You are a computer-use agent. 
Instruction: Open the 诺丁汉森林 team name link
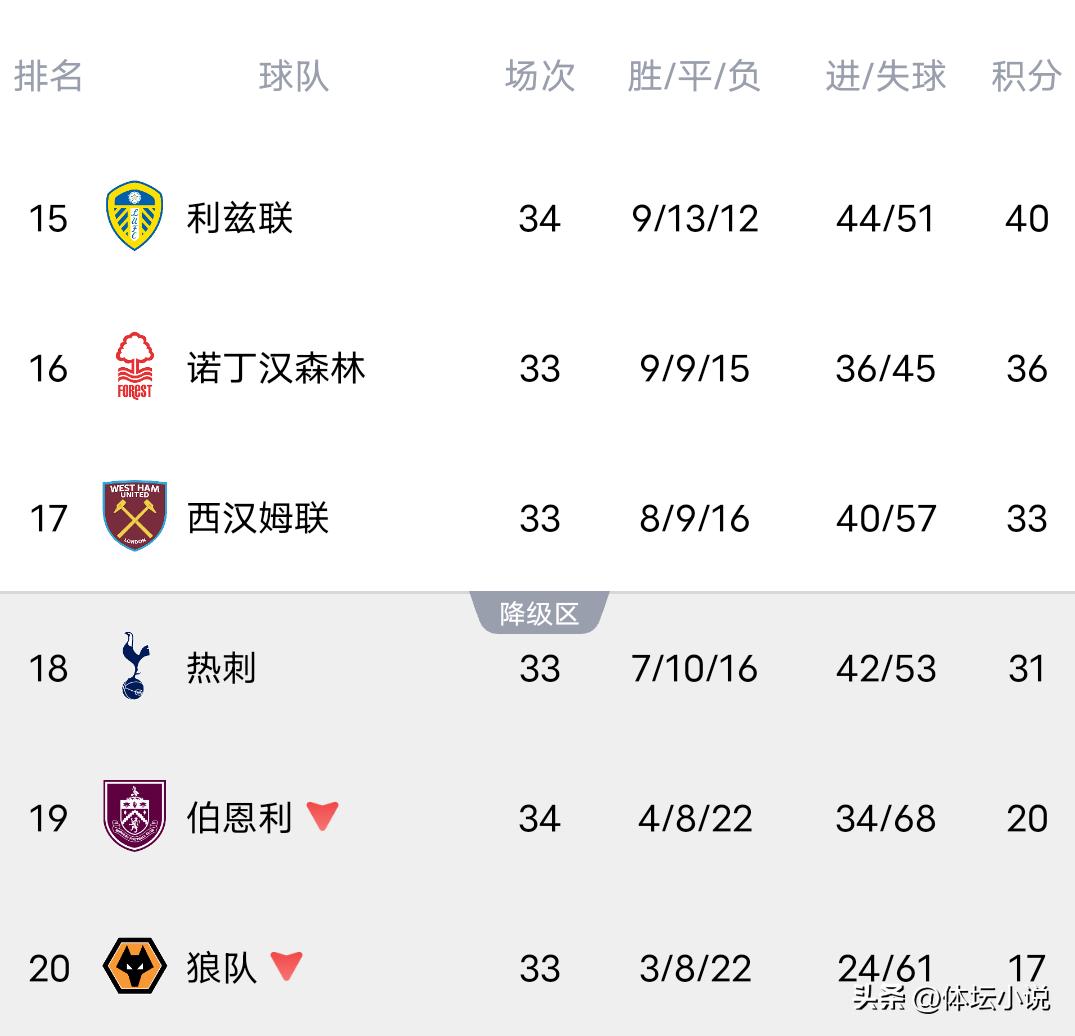point(276,368)
